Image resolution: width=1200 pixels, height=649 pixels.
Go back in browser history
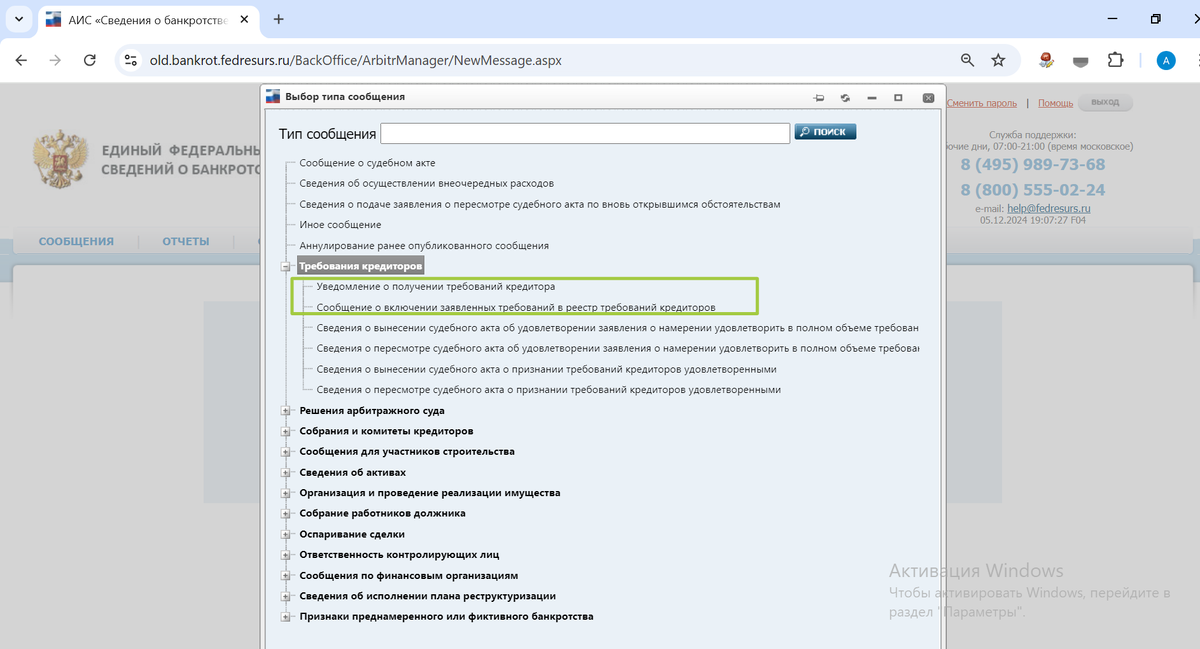pyautogui.click(x=21, y=60)
